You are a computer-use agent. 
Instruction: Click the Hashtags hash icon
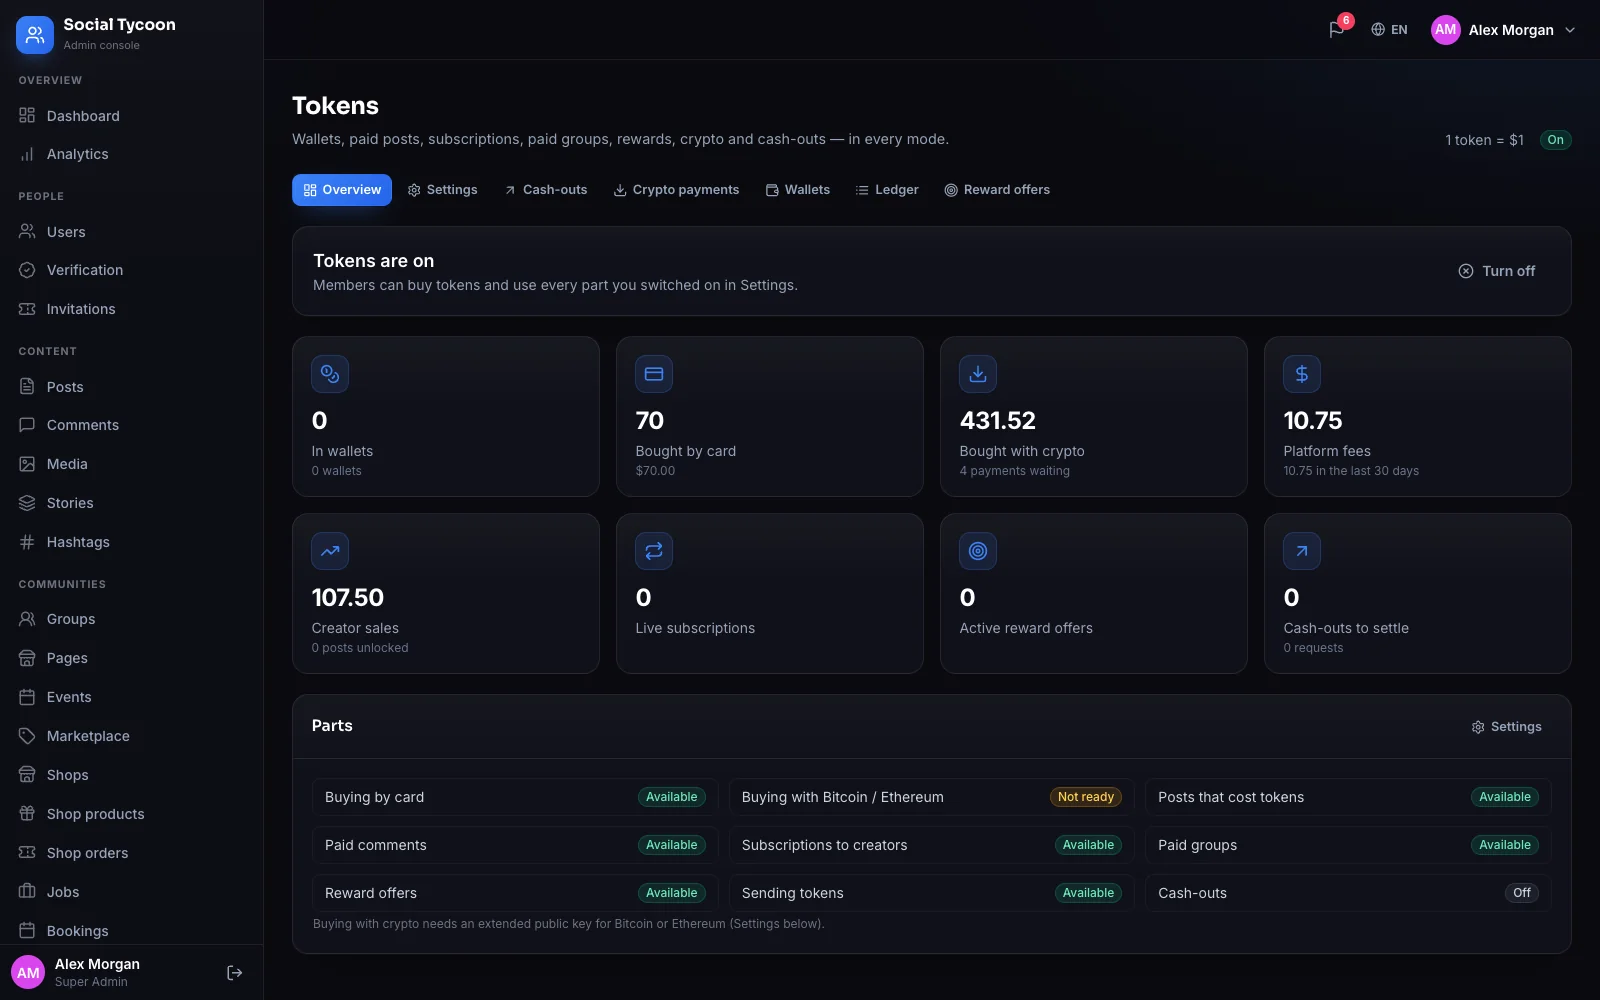[27, 542]
